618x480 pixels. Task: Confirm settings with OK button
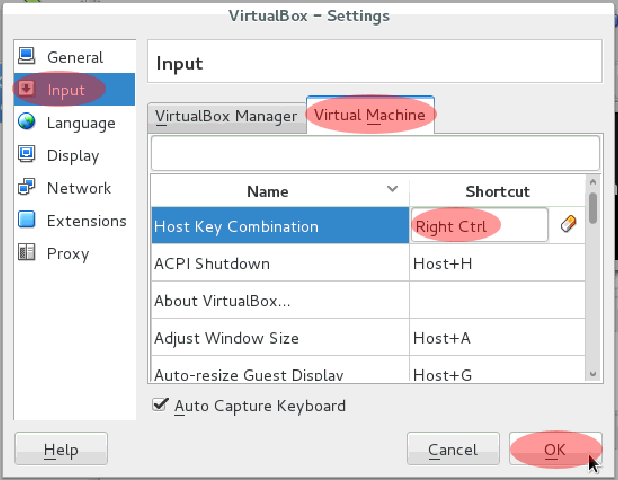pos(555,449)
